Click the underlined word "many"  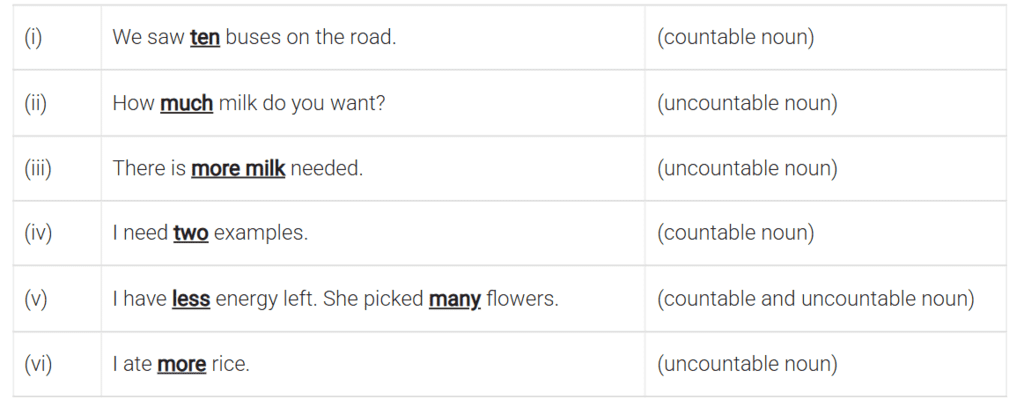pos(455,299)
